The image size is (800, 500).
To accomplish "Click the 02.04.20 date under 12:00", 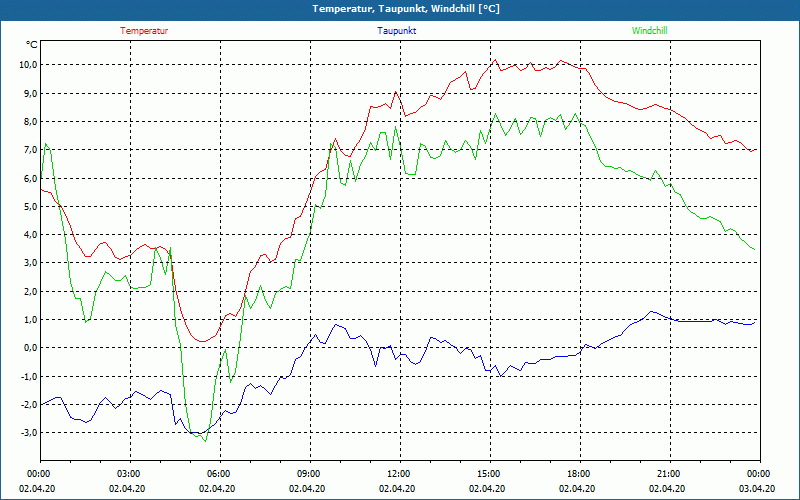I will (x=397, y=488).
